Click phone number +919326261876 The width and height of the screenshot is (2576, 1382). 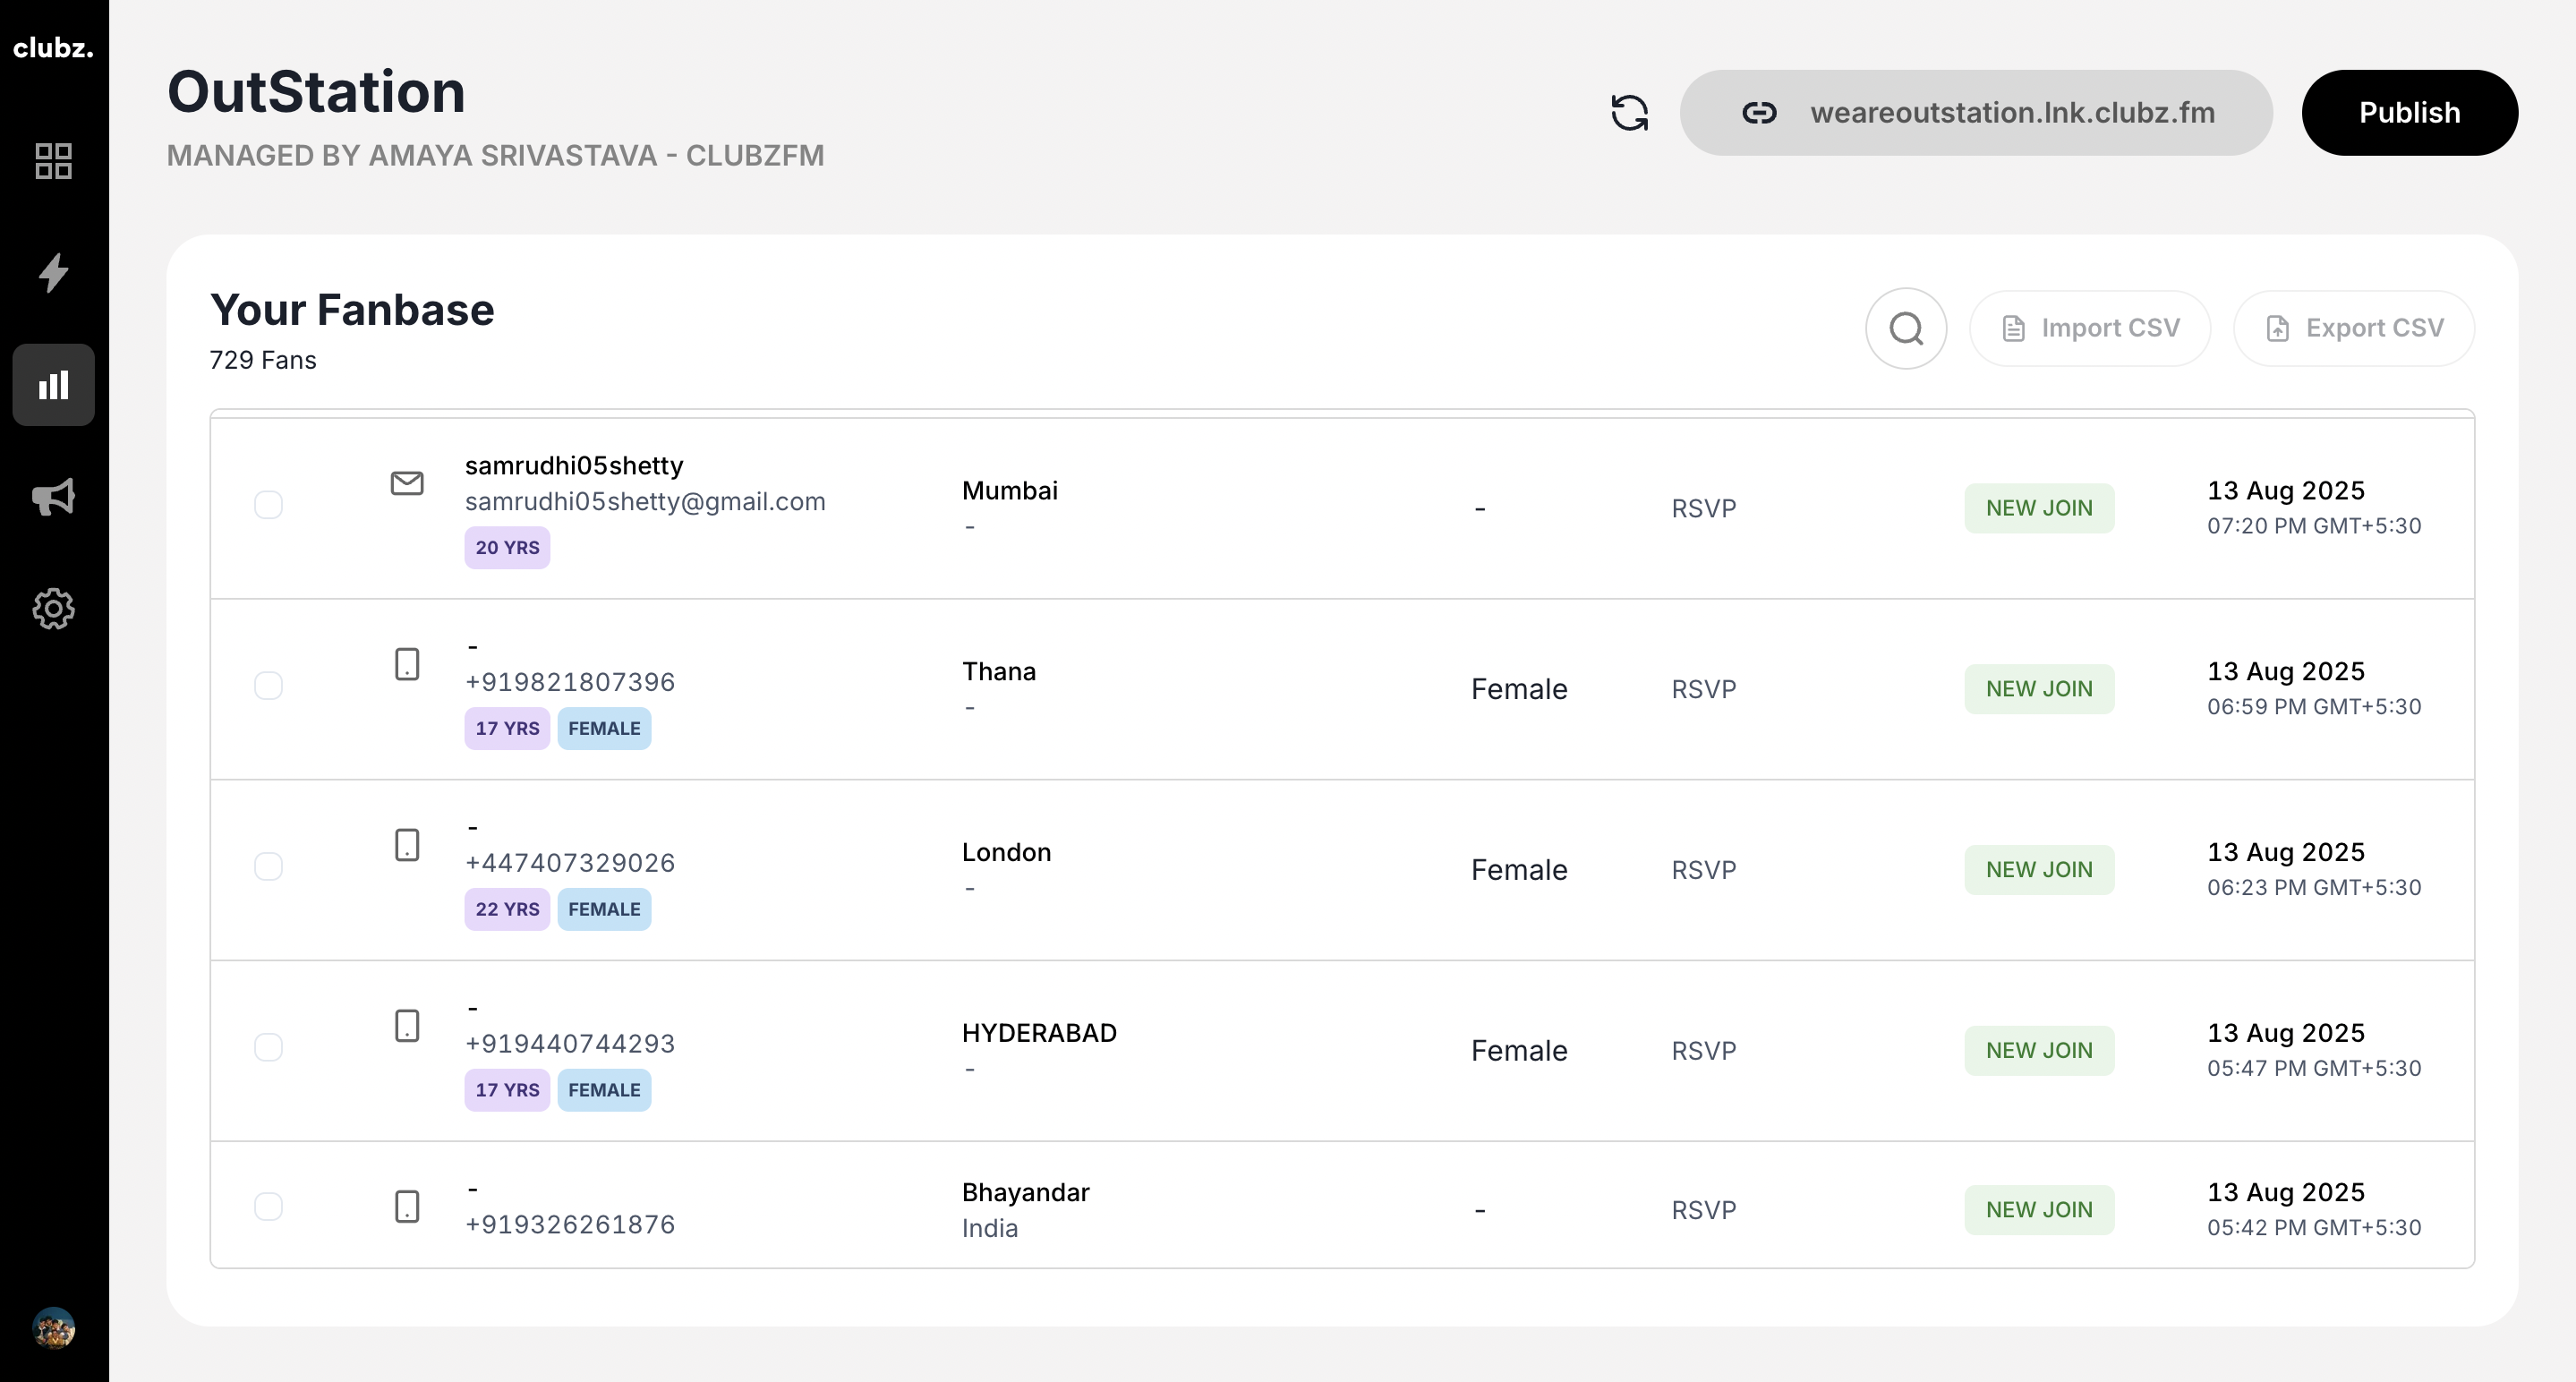[570, 1225]
